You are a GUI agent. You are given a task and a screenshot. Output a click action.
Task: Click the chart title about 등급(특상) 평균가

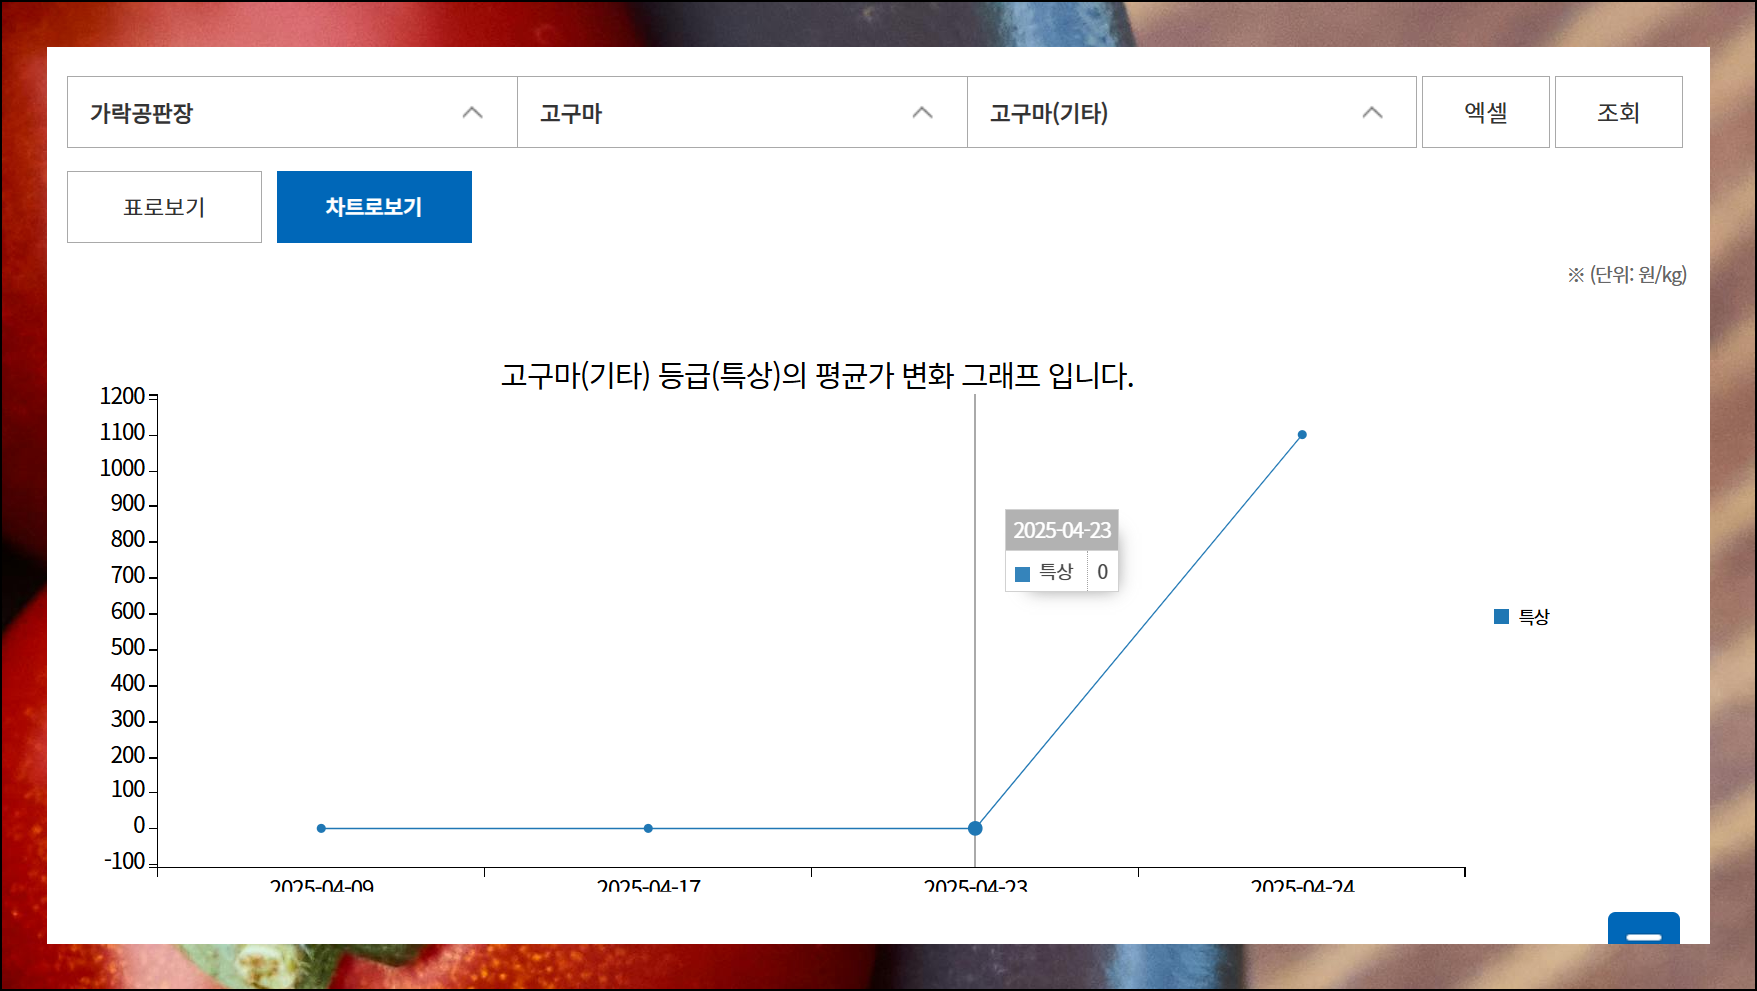tap(817, 376)
